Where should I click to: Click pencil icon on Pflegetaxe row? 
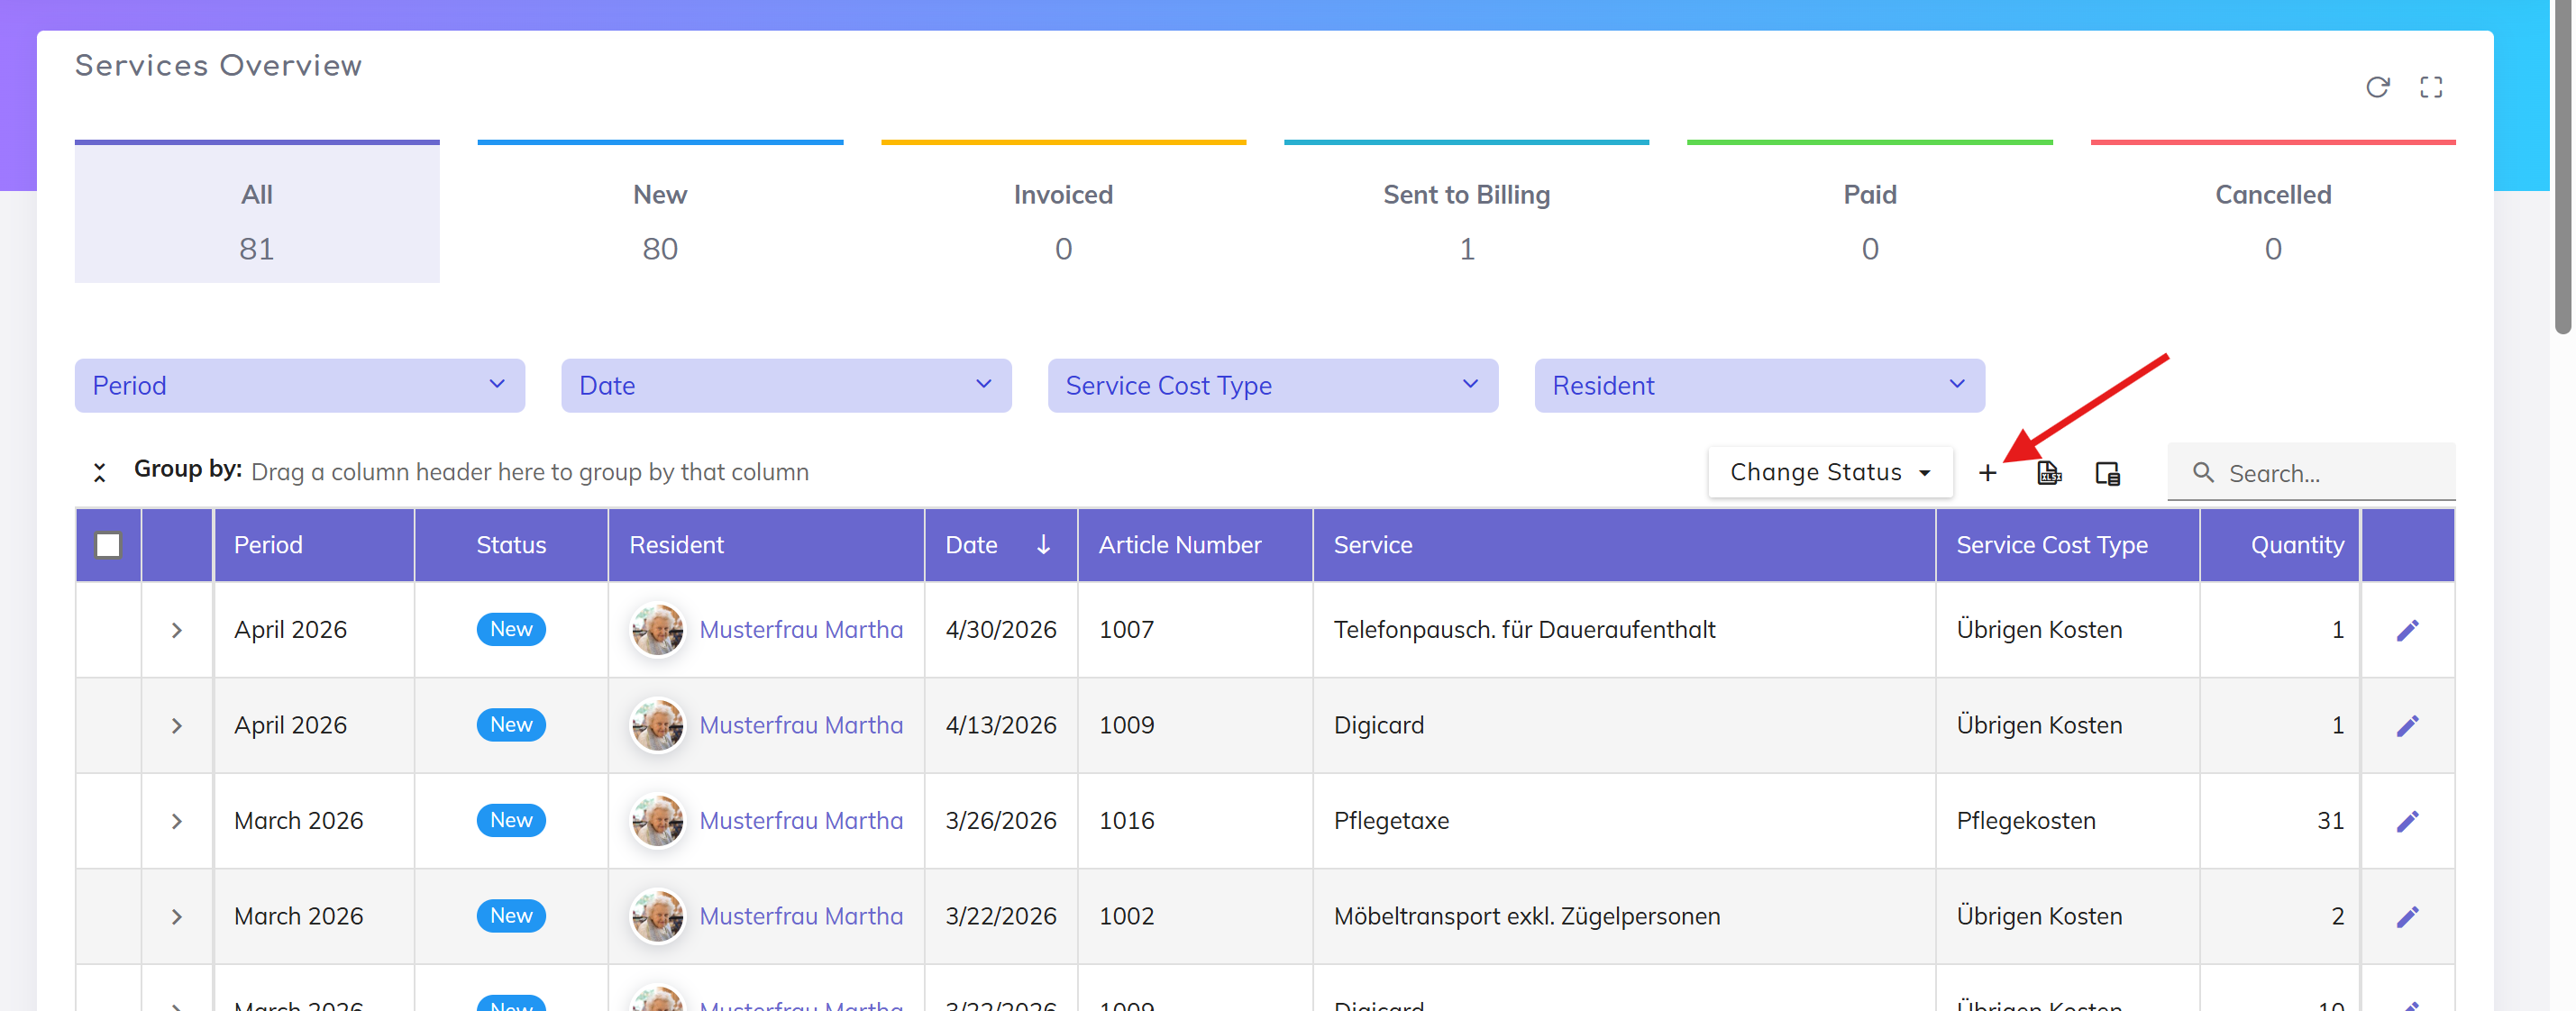coord(2407,821)
